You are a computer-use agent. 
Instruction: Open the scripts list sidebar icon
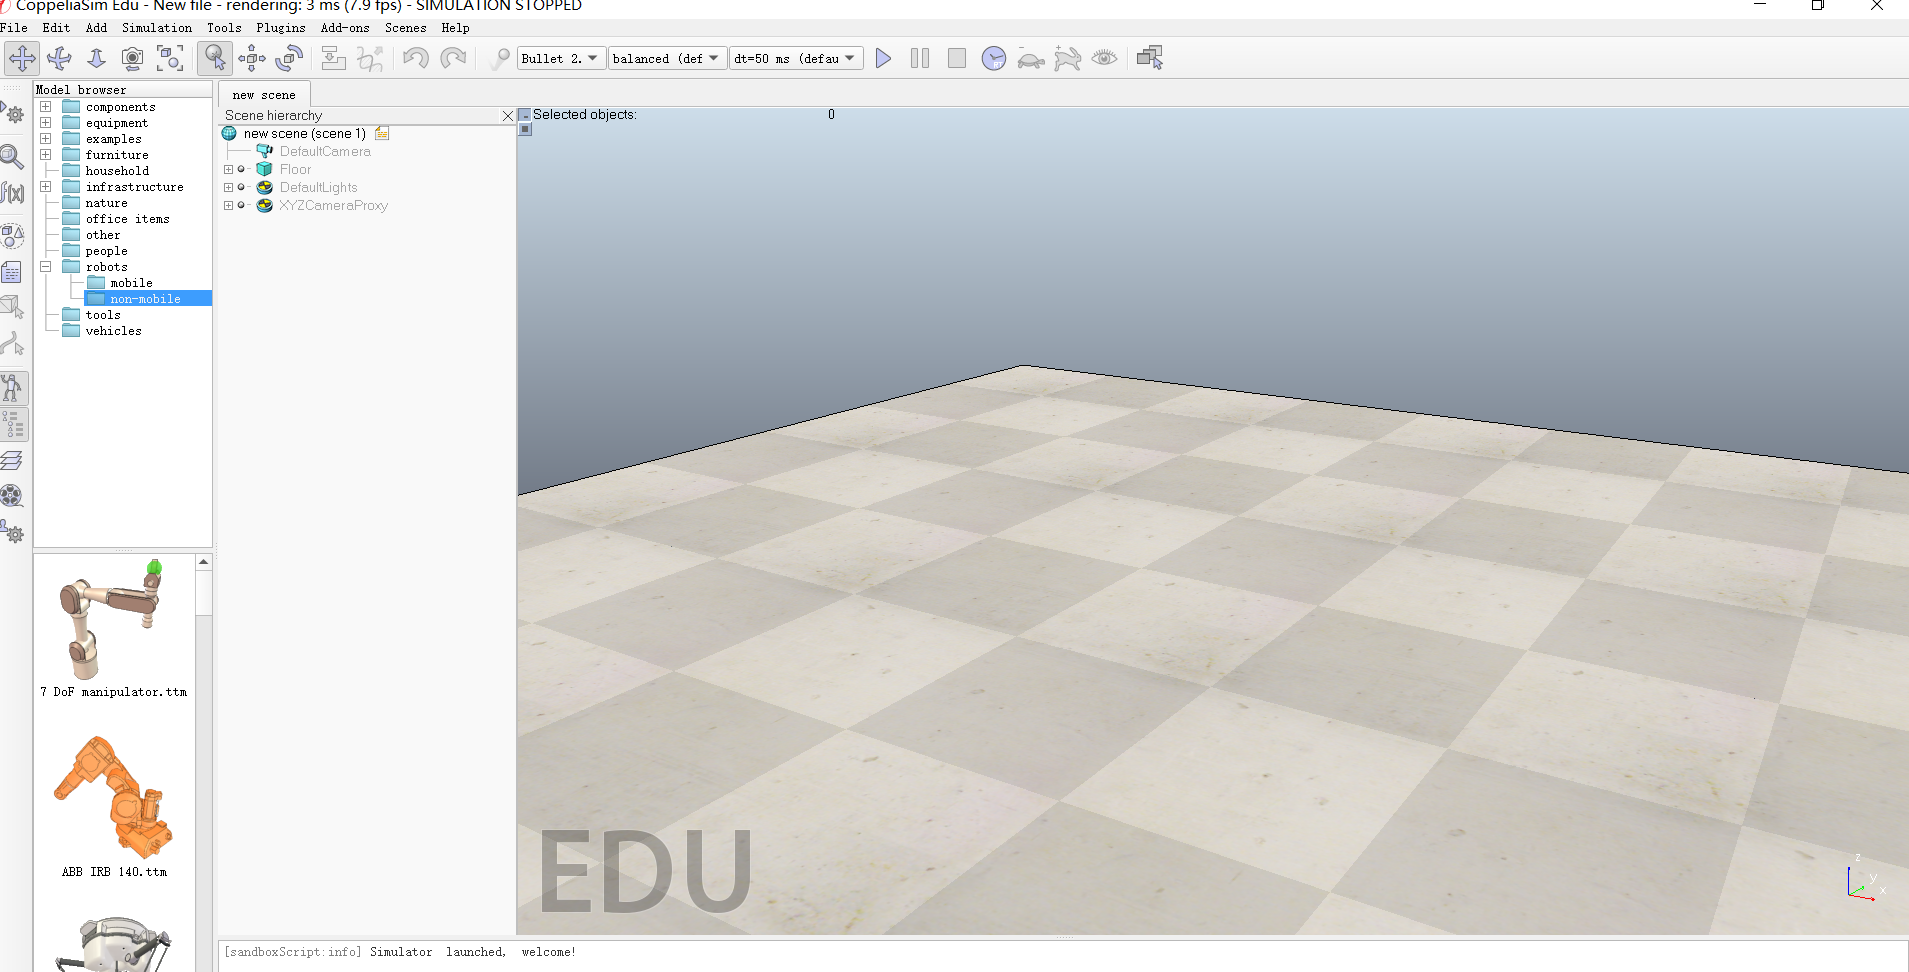click(13, 272)
